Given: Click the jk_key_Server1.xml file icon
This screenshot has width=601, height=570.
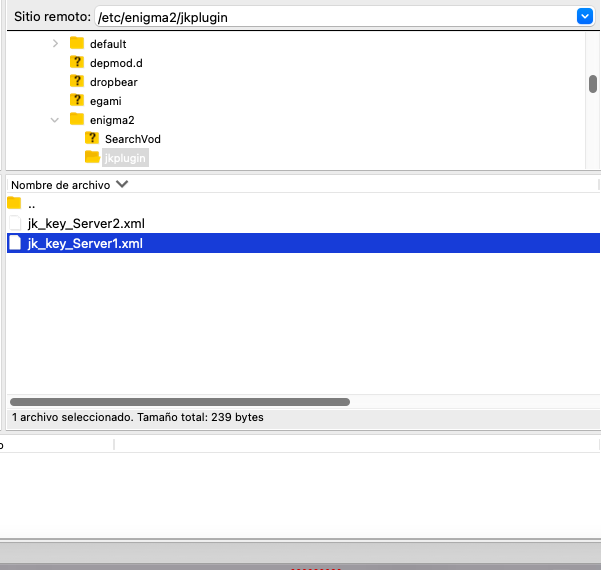Looking at the screenshot, I should (x=14, y=243).
